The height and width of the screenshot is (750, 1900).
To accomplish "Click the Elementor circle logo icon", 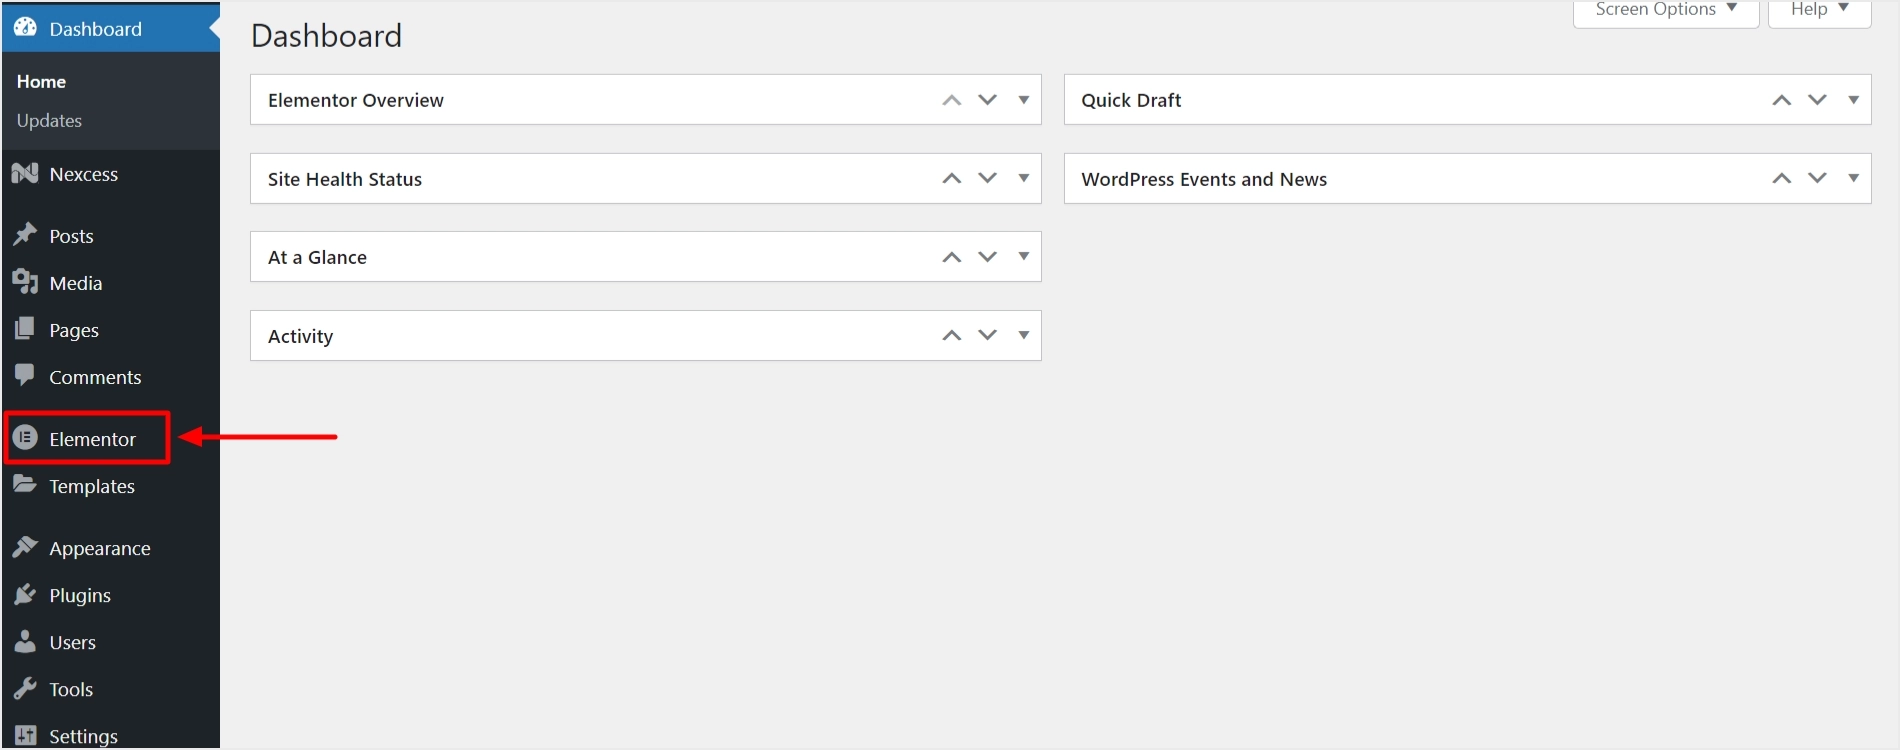I will [x=25, y=438].
